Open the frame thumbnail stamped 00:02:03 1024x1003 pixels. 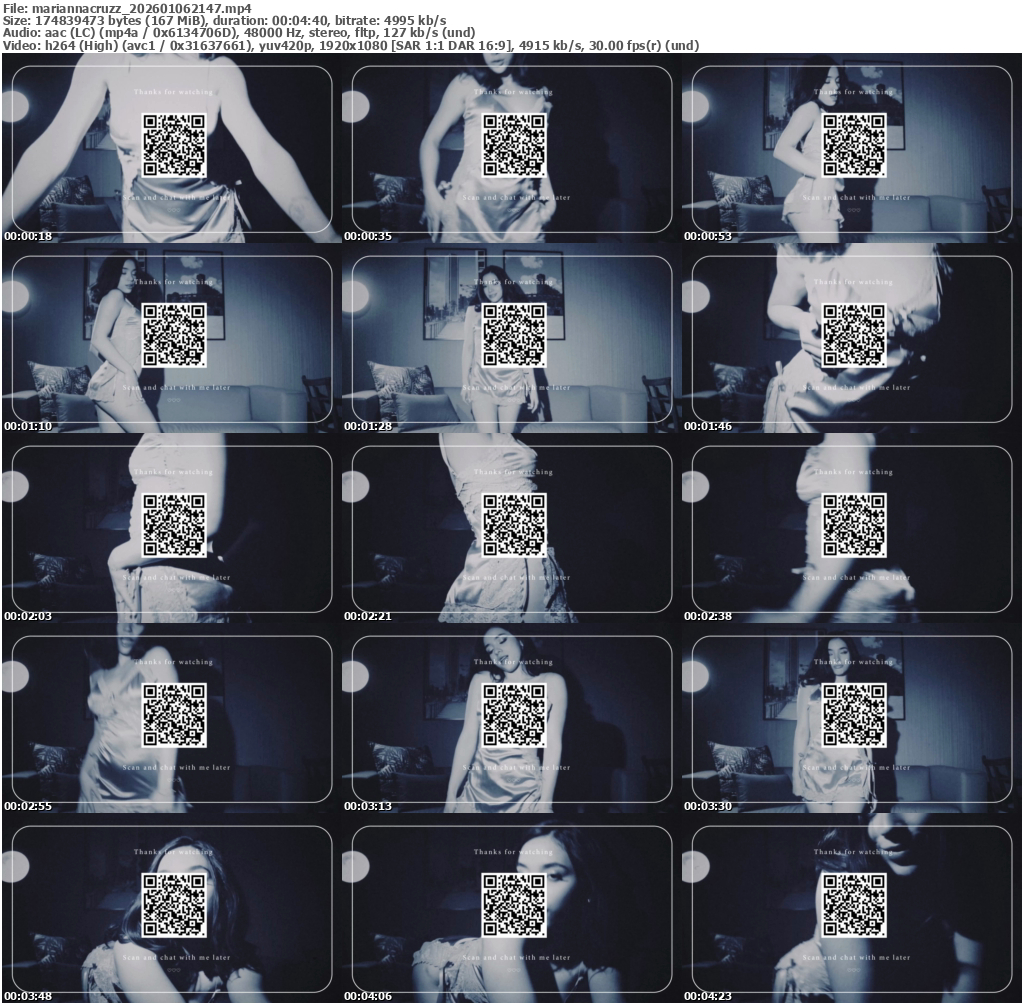coord(172,528)
